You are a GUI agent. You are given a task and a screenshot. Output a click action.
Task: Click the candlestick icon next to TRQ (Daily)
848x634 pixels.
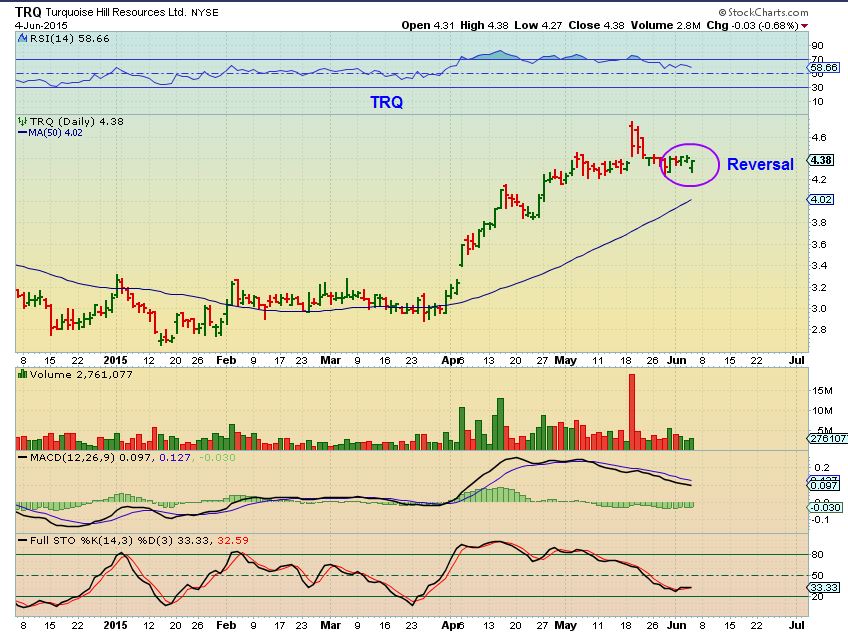[x=23, y=121]
